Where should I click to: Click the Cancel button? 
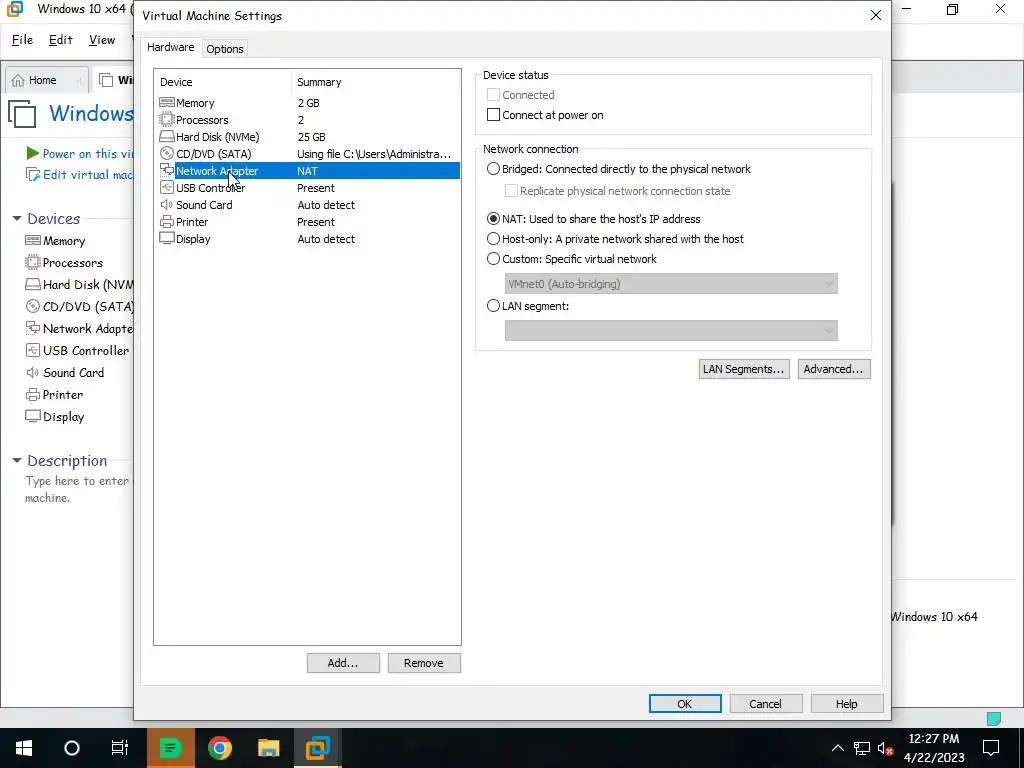pos(765,703)
